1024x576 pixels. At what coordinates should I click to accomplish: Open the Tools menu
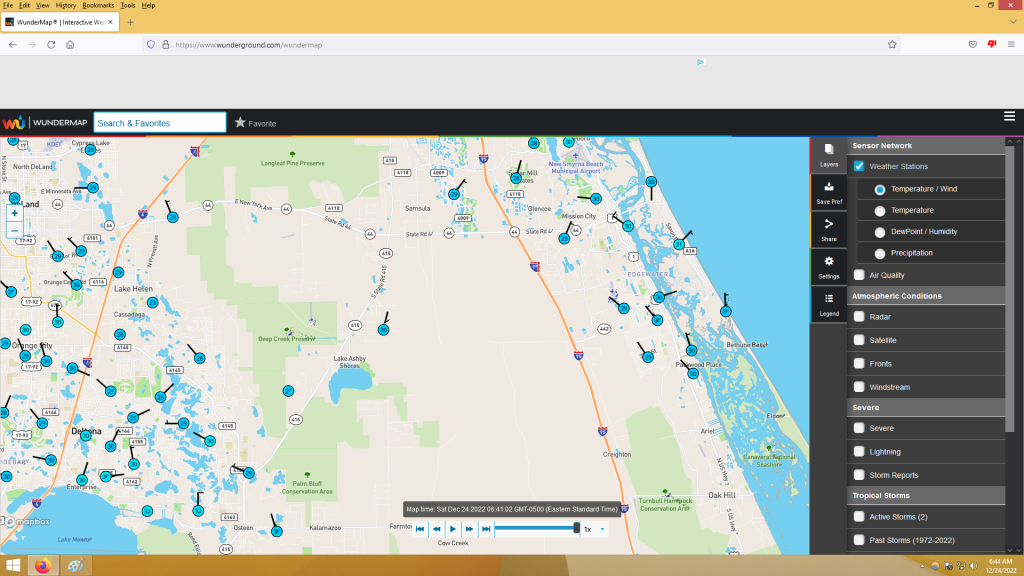(x=128, y=5)
